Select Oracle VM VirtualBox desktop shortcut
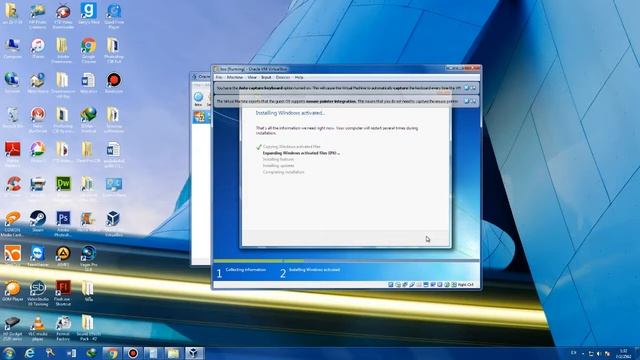The width and height of the screenshot is (640, 360). click(114, 223)
